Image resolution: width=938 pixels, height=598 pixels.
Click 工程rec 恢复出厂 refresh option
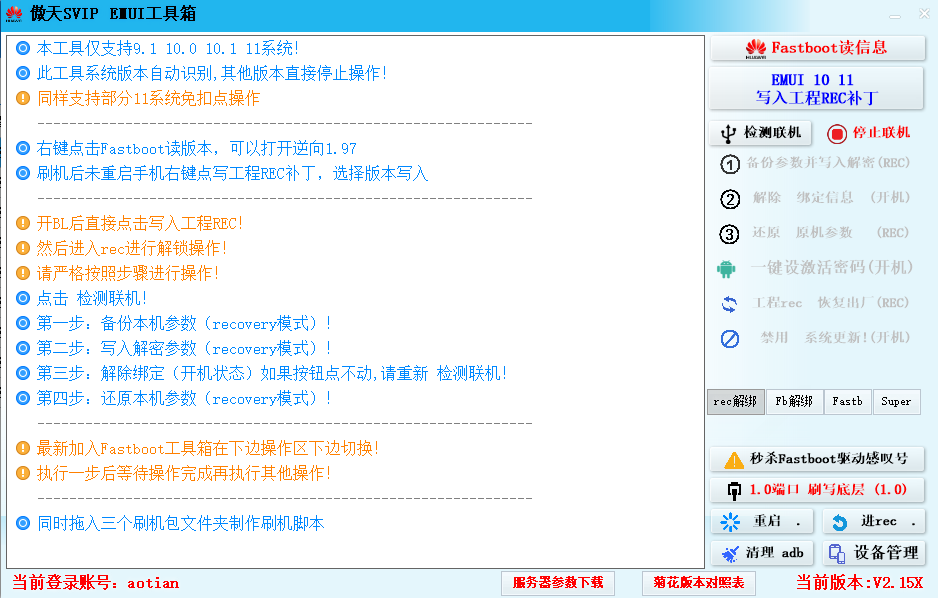816,303
